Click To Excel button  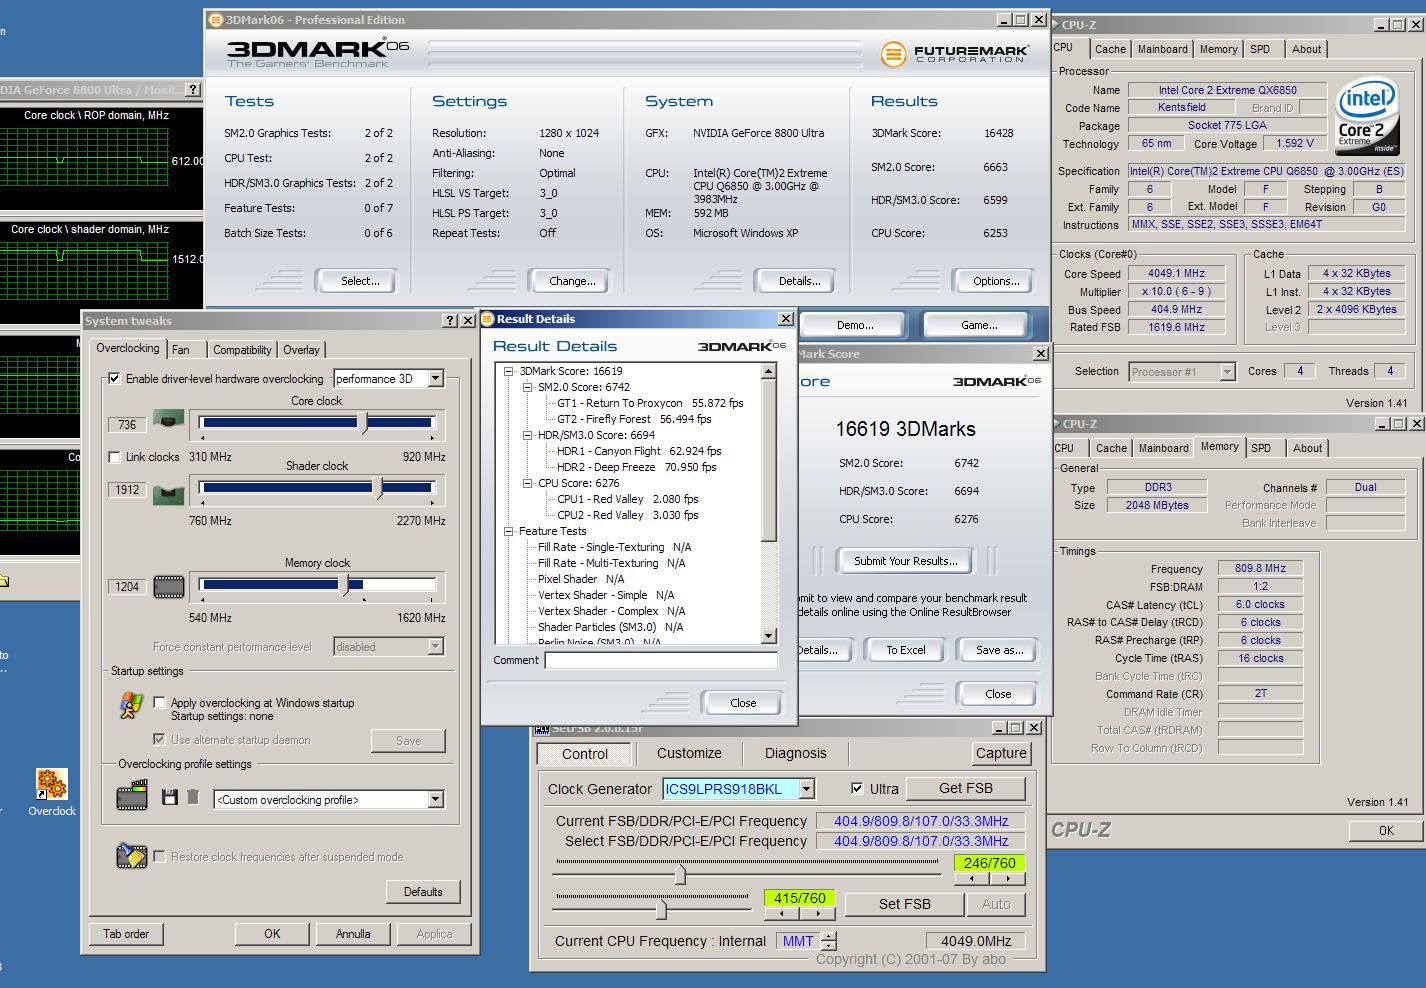point(905,650)
